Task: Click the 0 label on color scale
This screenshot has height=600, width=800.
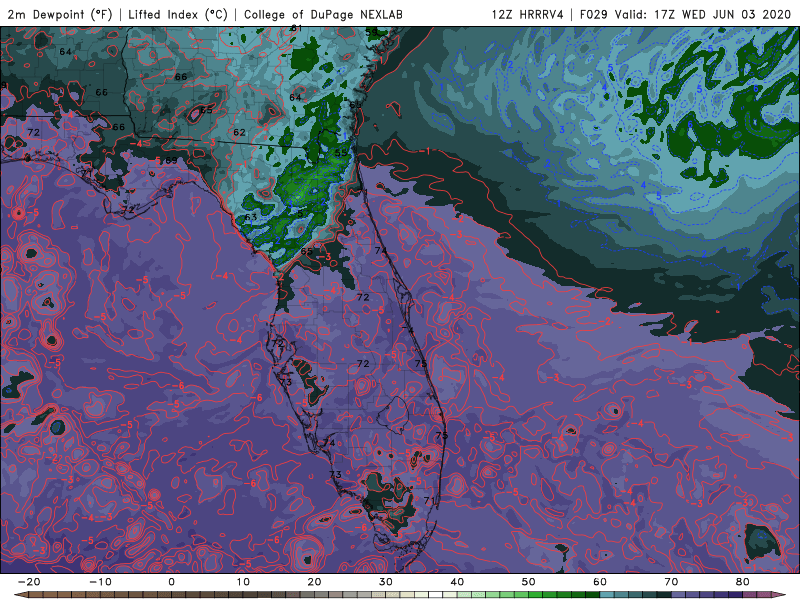Action: tap(171, 582)
